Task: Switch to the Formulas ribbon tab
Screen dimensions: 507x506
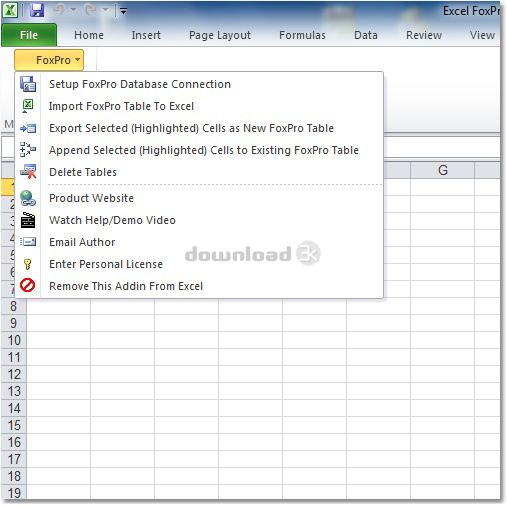Action: pyautogui.click(x=302, y=35)
